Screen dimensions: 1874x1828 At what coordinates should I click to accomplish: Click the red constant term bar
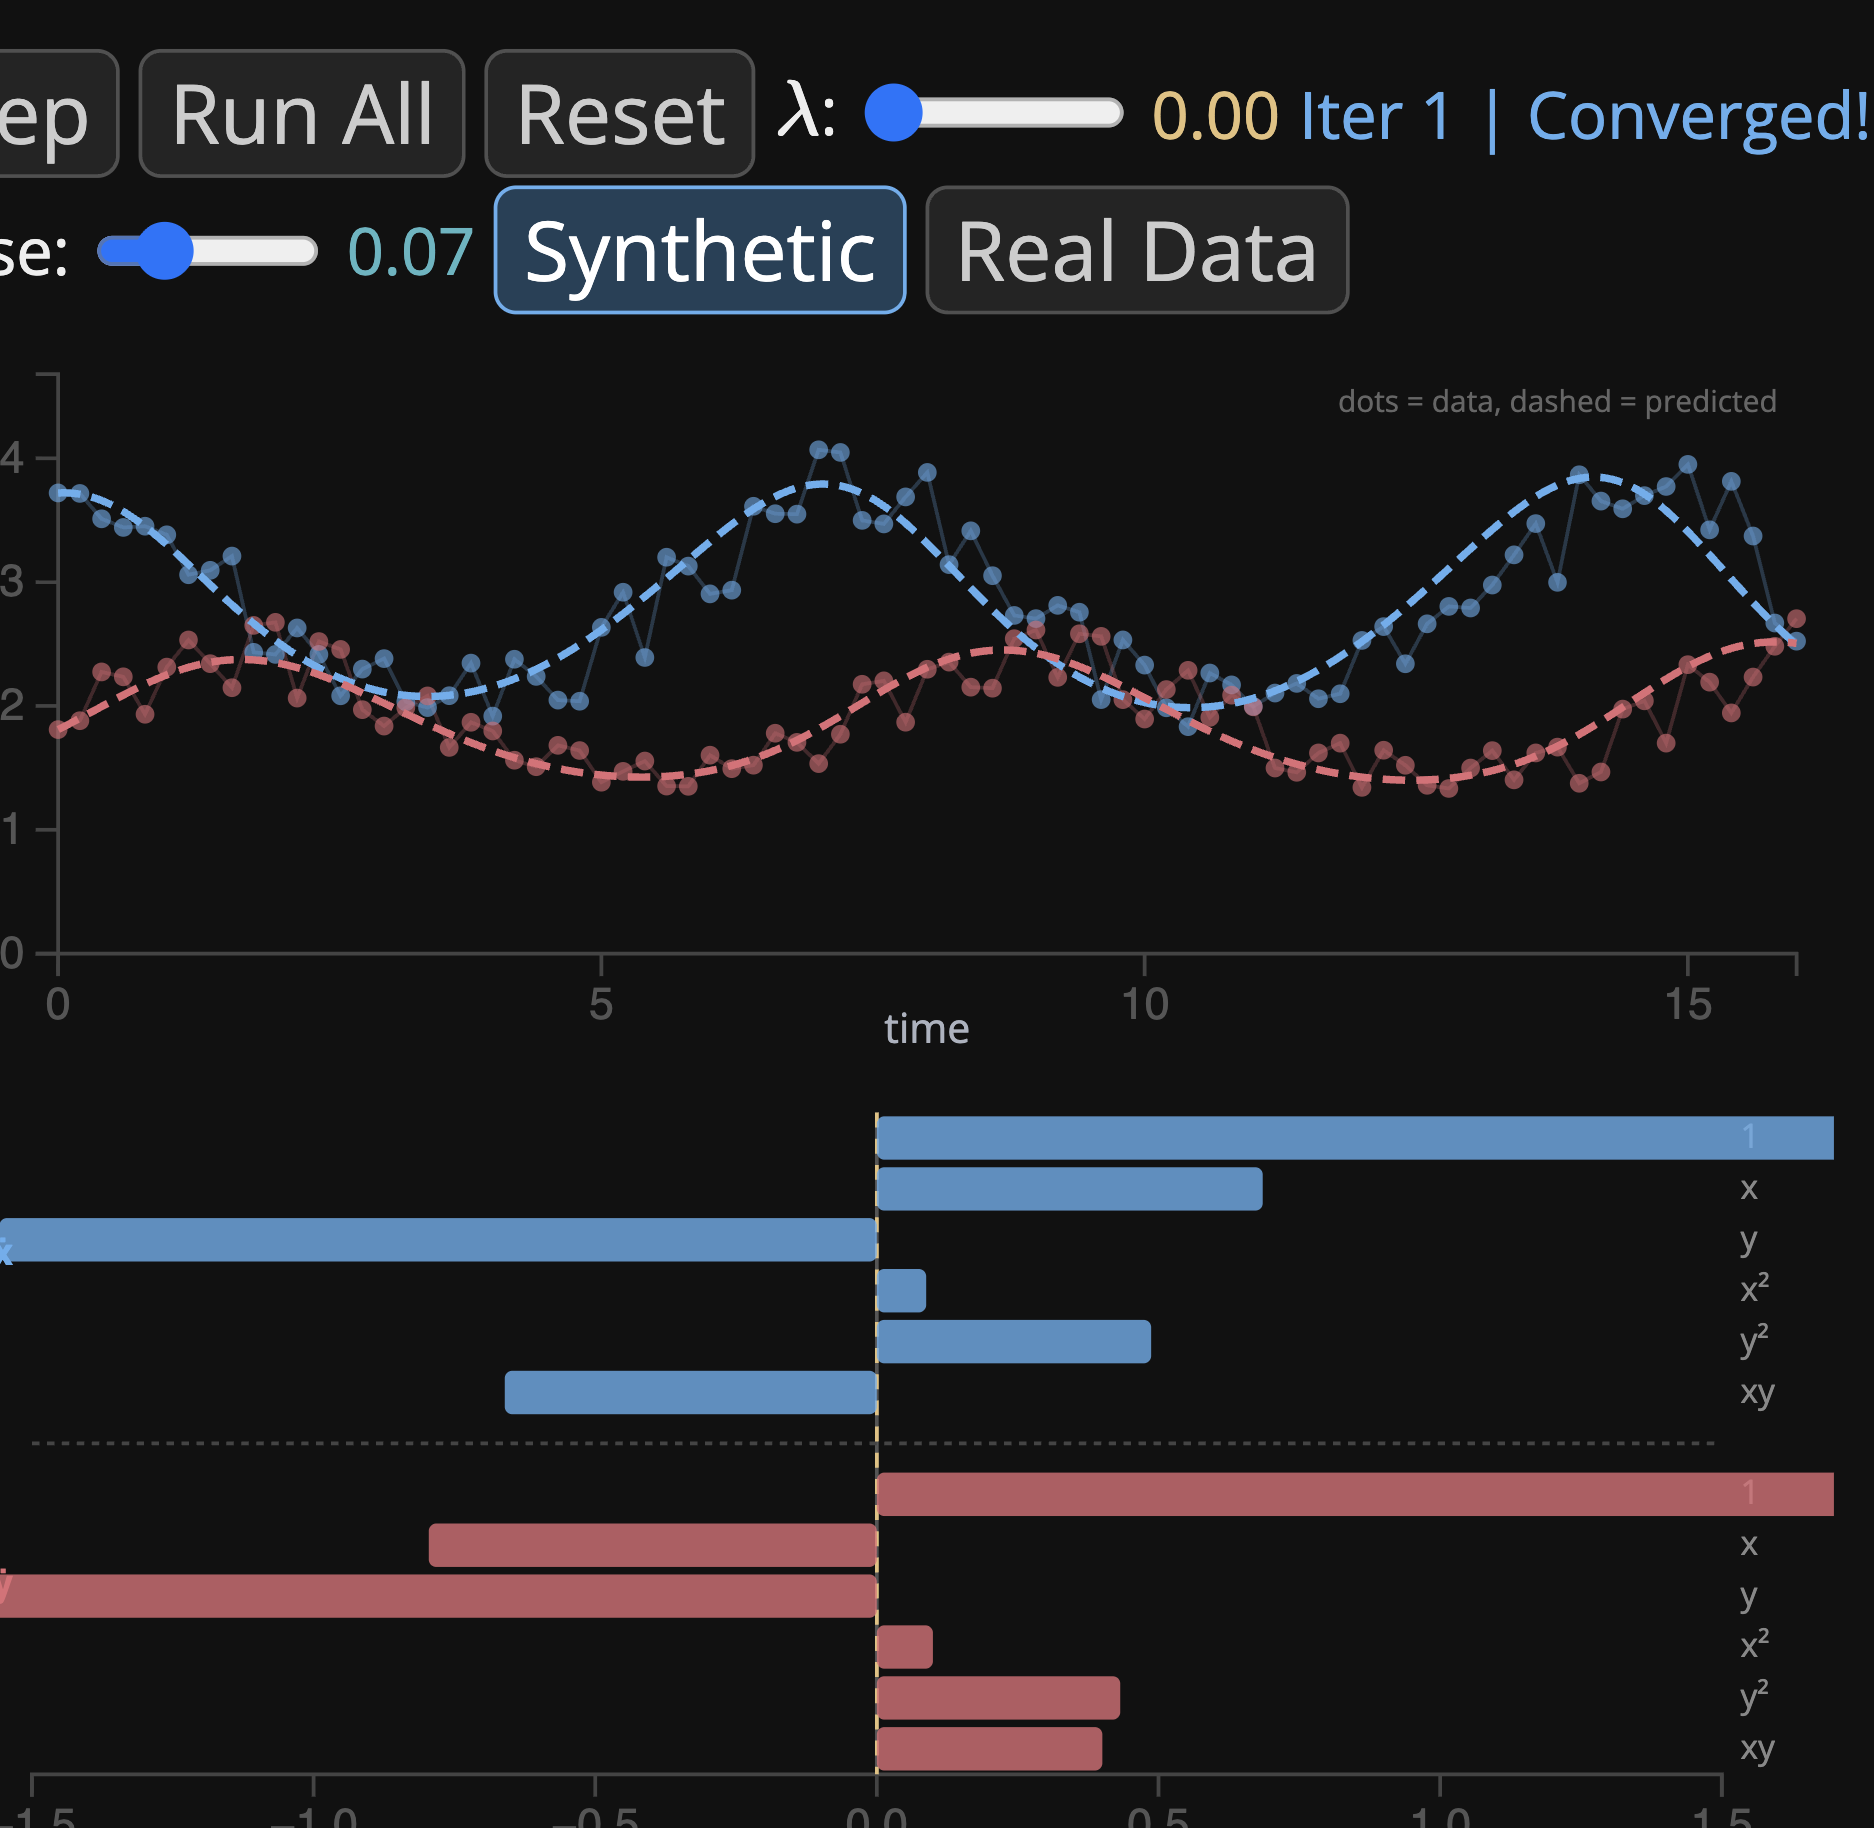1355,1494
